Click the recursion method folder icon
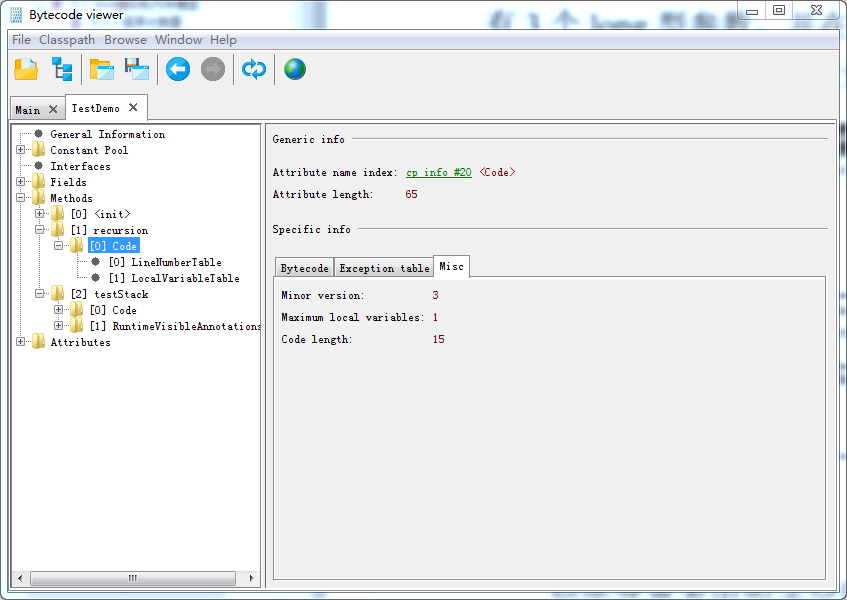The image size is (847, 600). tap(58, 230)
